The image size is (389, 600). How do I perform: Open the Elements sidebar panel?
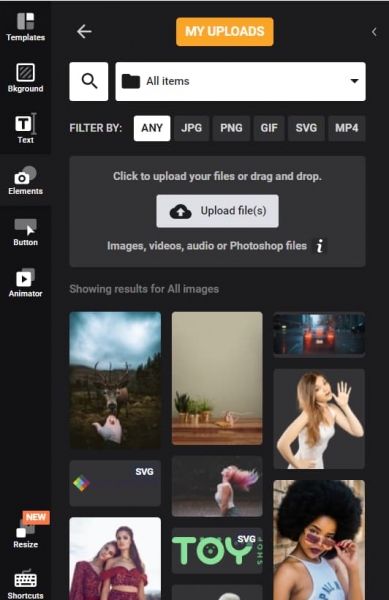pos(25,180)
